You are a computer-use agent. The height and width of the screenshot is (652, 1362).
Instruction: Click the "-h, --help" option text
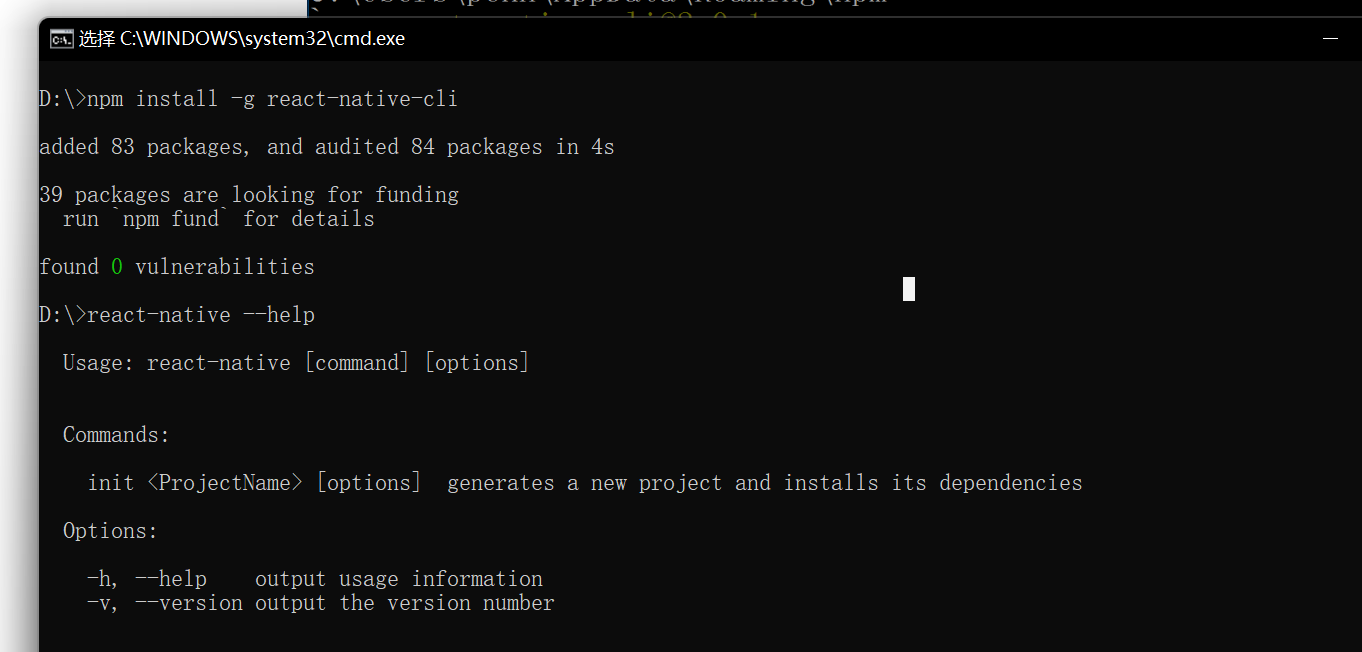[x=147, y=579]
